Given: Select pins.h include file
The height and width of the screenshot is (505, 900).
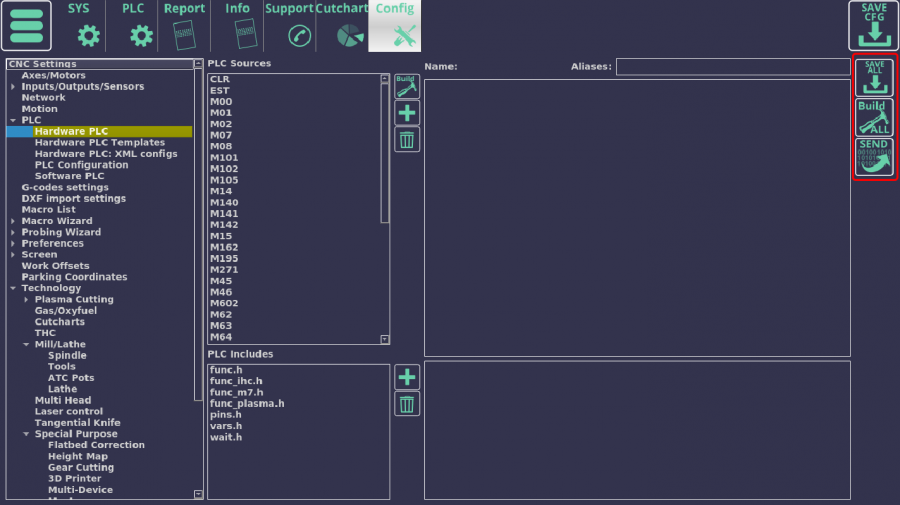Looking at the screenshot, I should 226,414.
